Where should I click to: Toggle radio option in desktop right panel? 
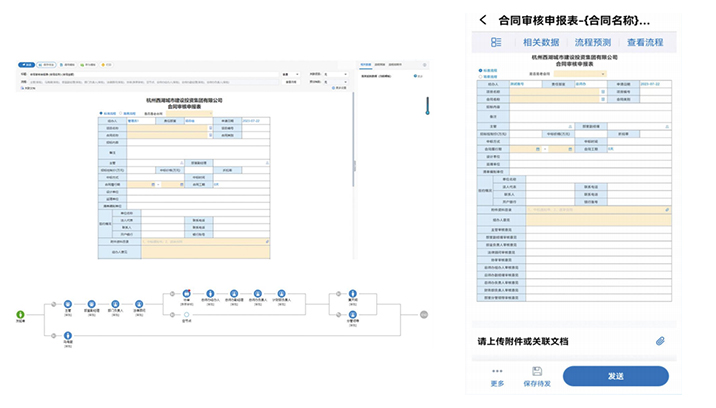pyautogui.click(x=415, y=76)
